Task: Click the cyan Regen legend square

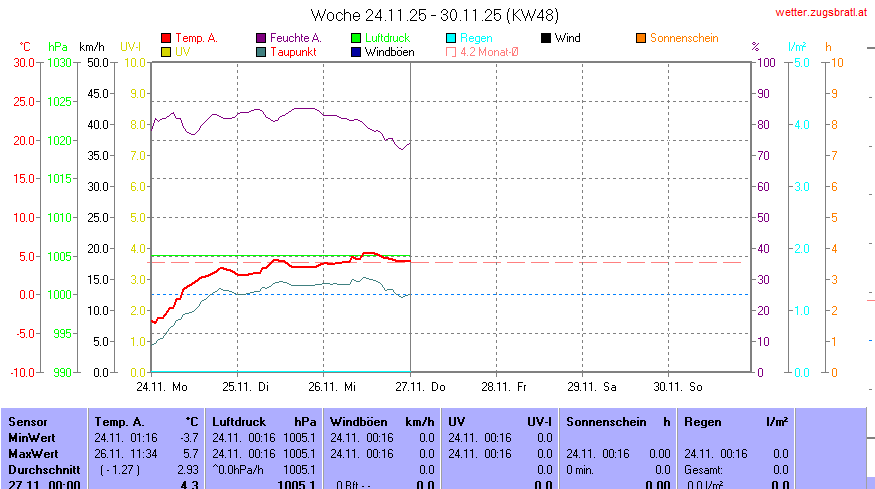Action: (451, 38)
